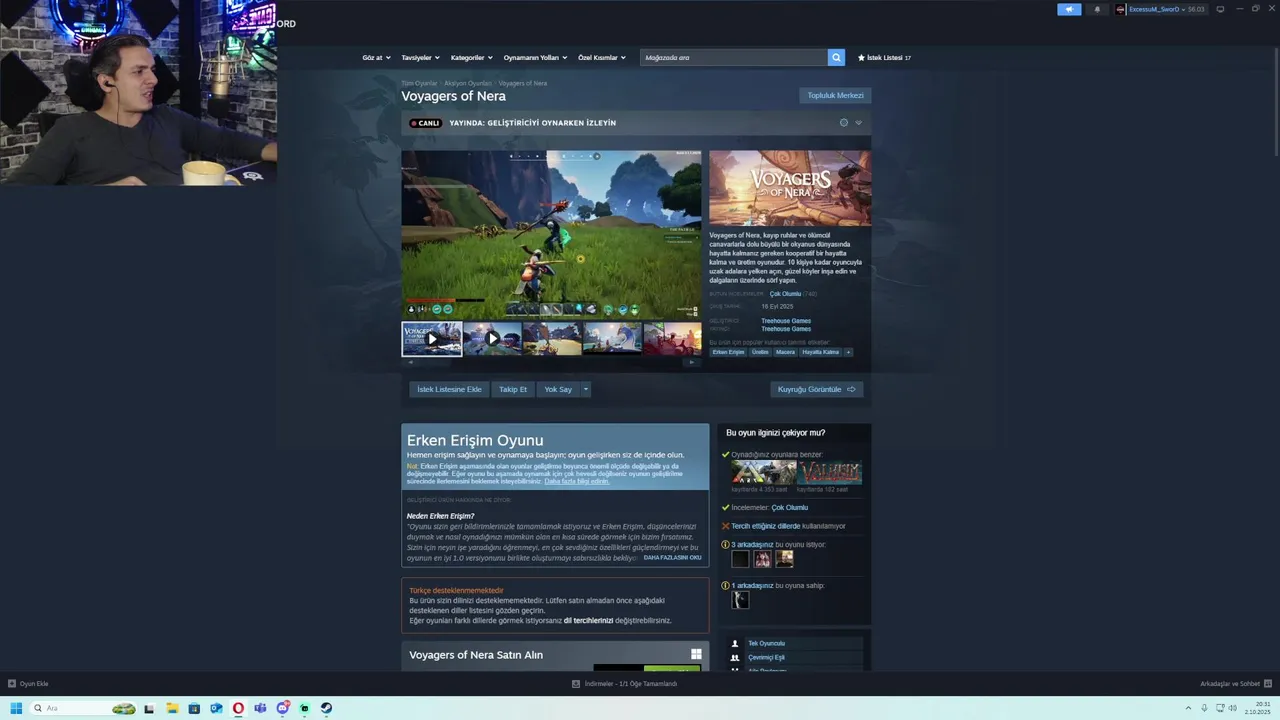The image size is (1280, 720).
Task: Open the '3 arkadaşınız' friends link
Action: 752,545
